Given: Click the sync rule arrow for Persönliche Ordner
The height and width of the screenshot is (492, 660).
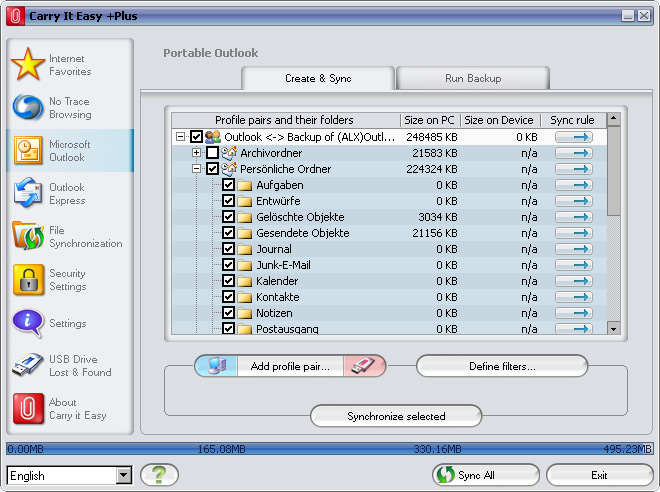Looking at the screenshot, I should [574, 169].
